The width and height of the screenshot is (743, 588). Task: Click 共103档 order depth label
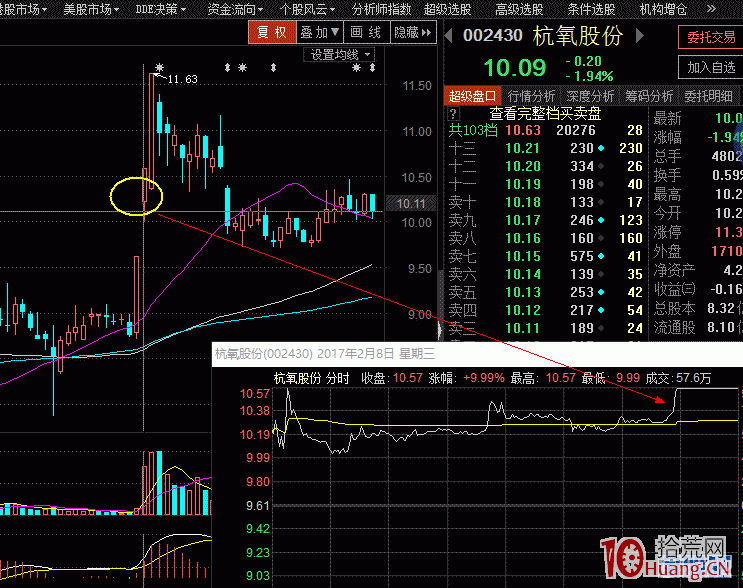(473, 130)
